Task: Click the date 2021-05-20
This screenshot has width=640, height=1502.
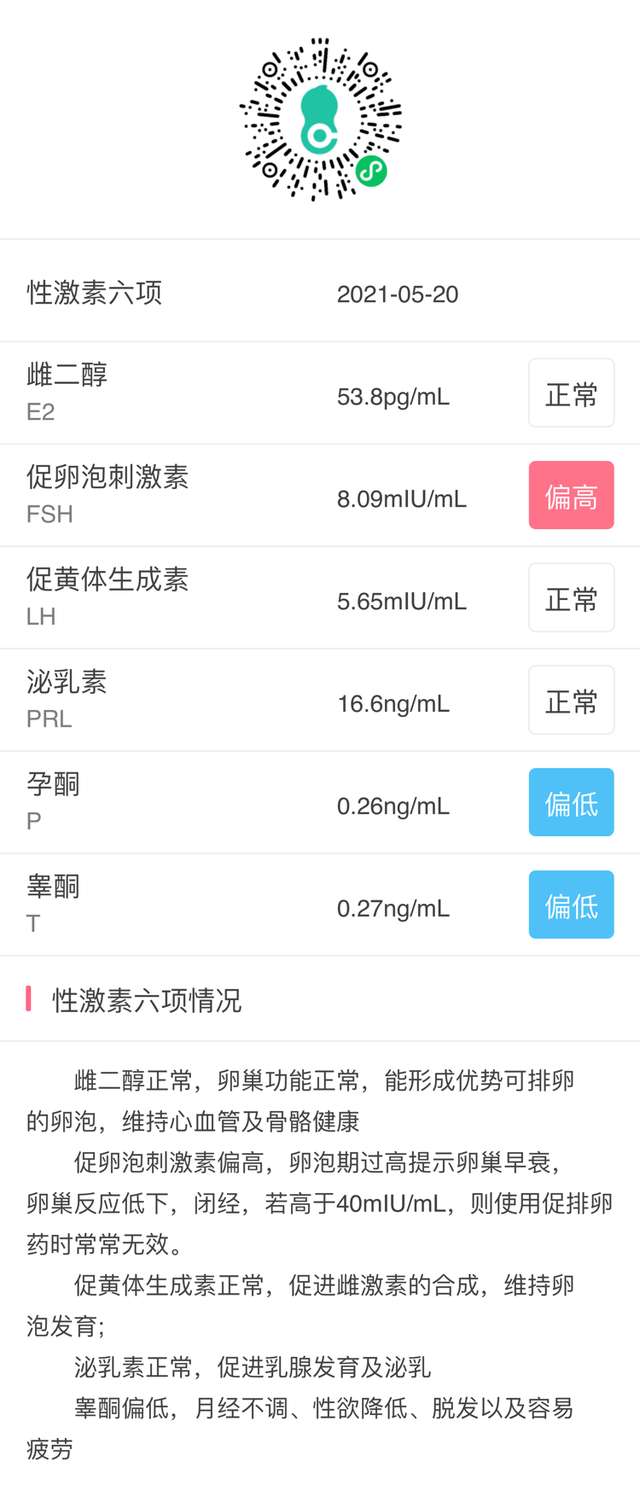Action: coord(397,295)
